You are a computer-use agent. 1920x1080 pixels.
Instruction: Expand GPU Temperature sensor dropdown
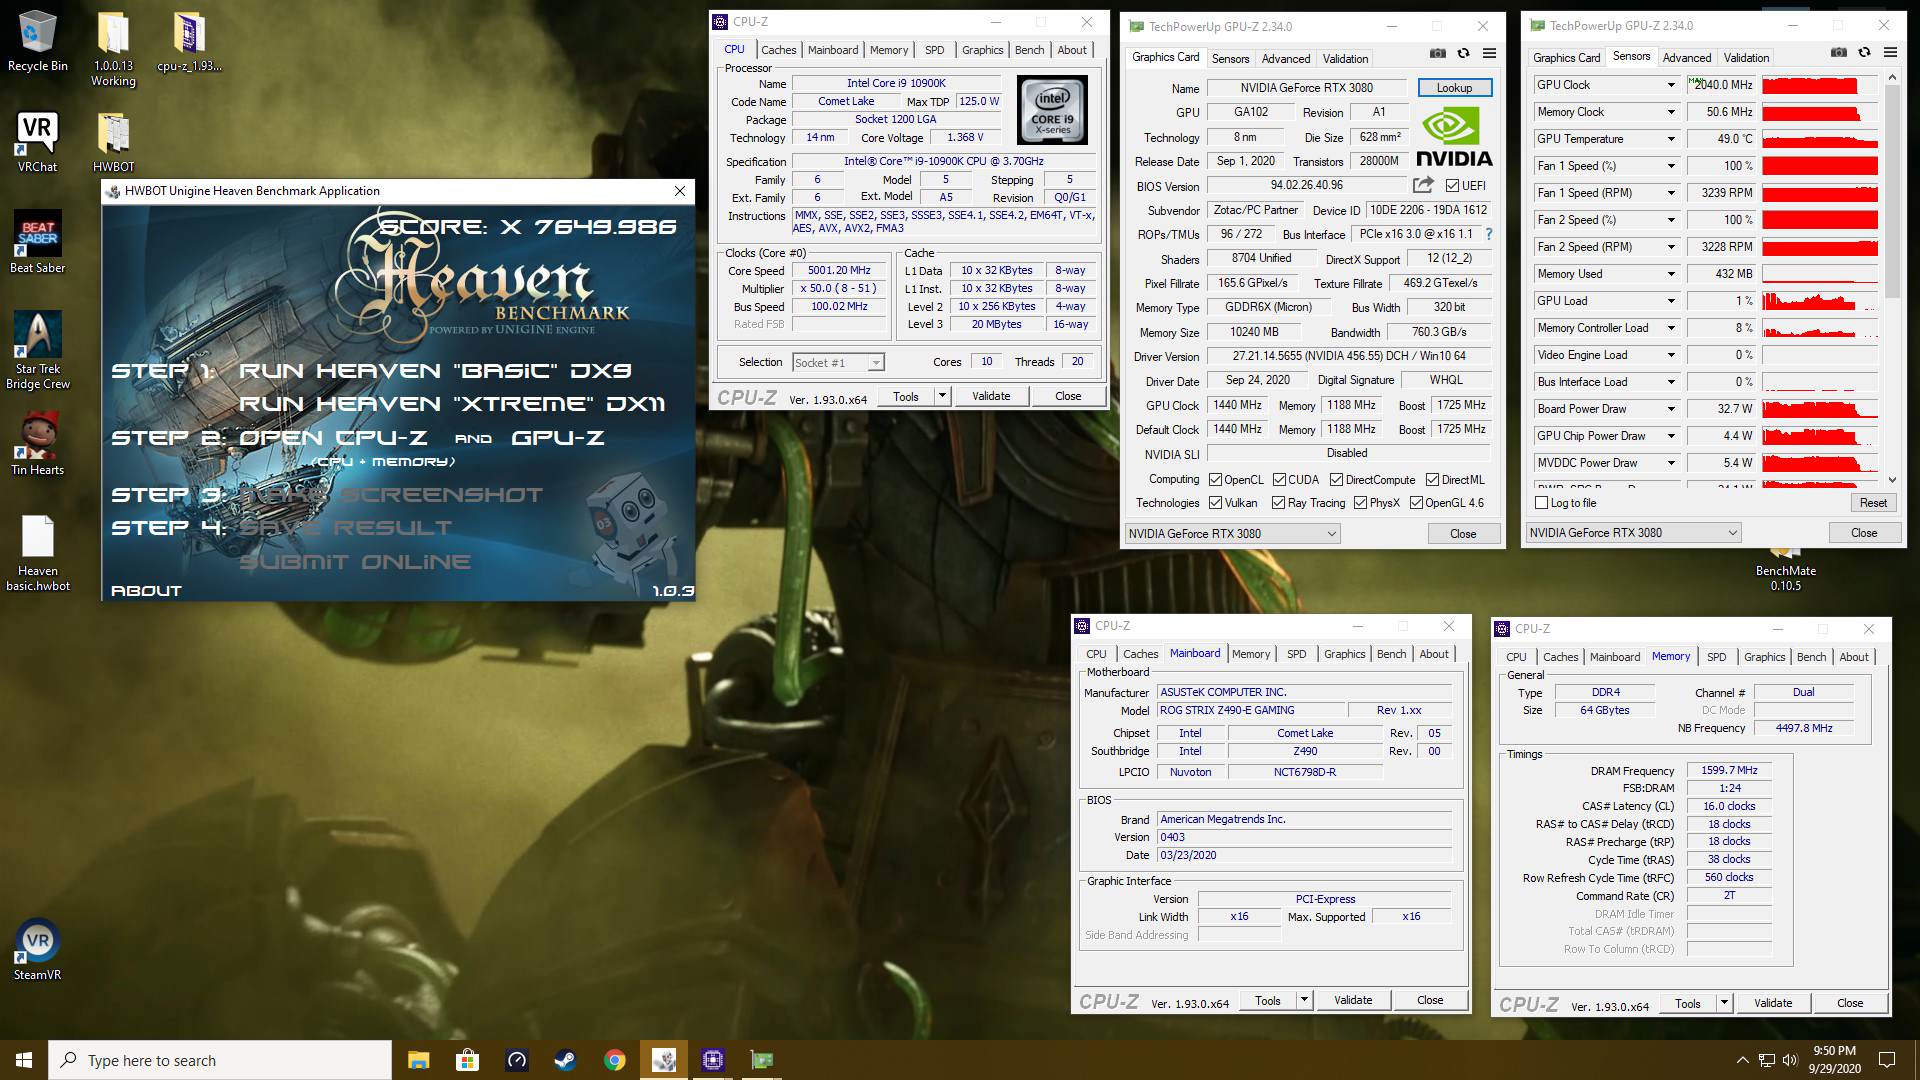click(x=1670, y=139)
